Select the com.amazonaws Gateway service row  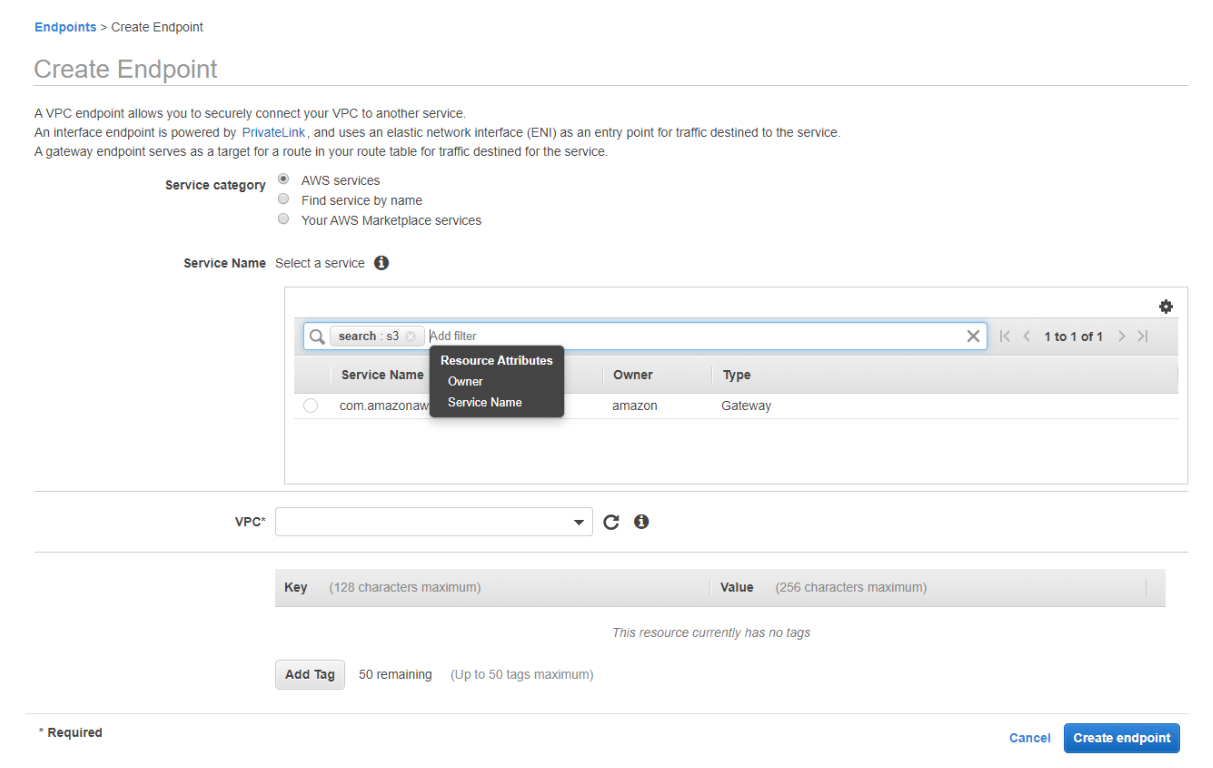310,405
